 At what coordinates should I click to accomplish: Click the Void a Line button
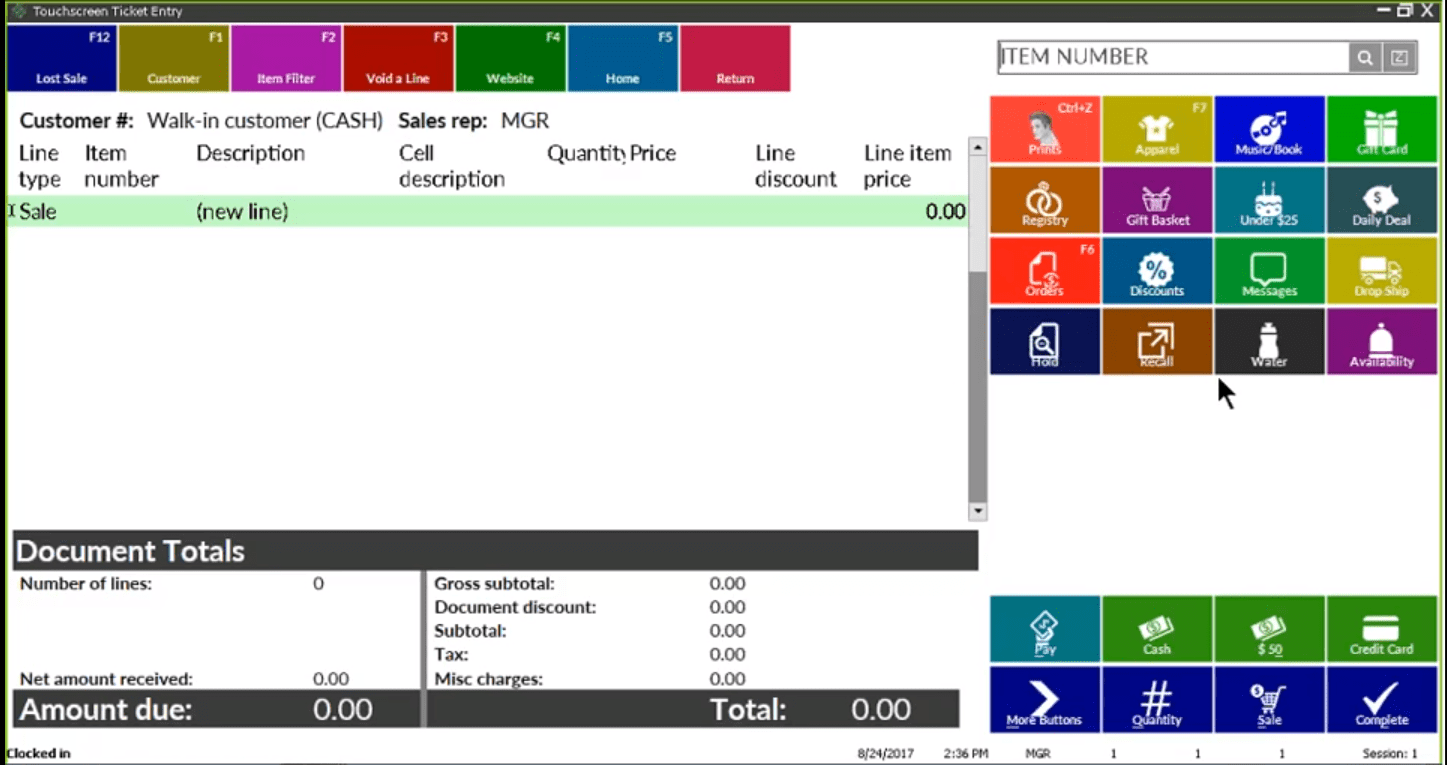coord(398,59)
